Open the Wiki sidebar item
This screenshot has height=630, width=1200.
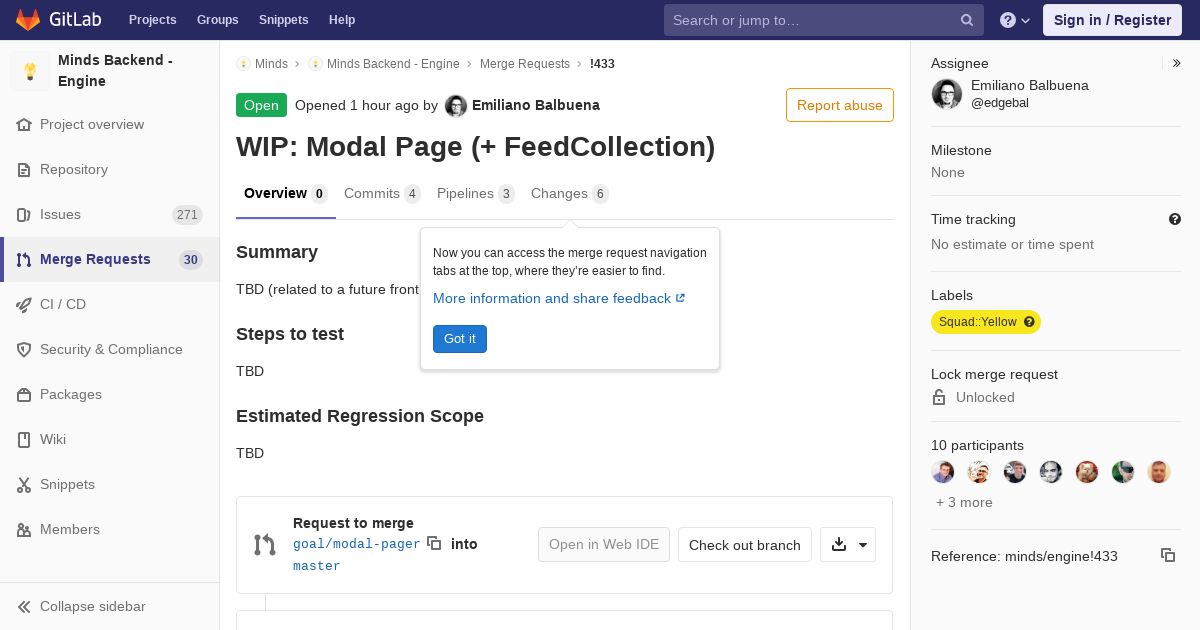[52, 439]
